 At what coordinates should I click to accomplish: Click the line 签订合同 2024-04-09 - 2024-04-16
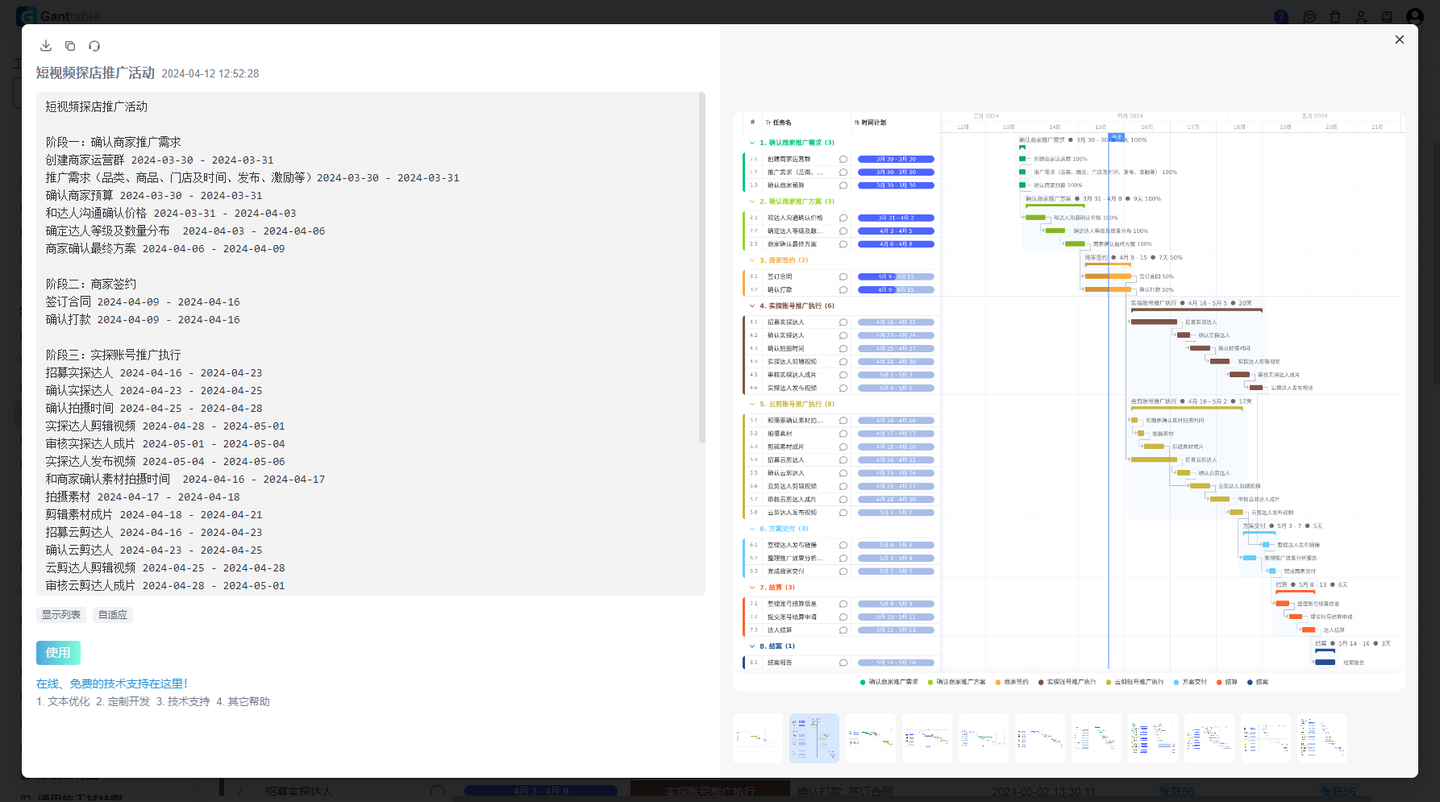coord(143,302)
